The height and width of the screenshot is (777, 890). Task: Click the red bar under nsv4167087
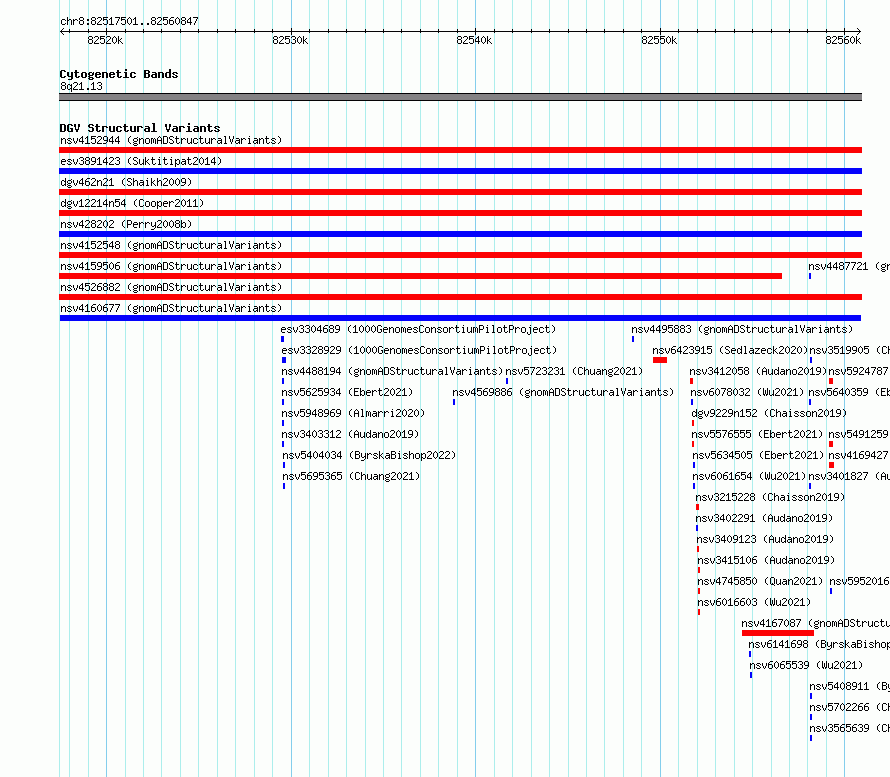coord(778,633)
